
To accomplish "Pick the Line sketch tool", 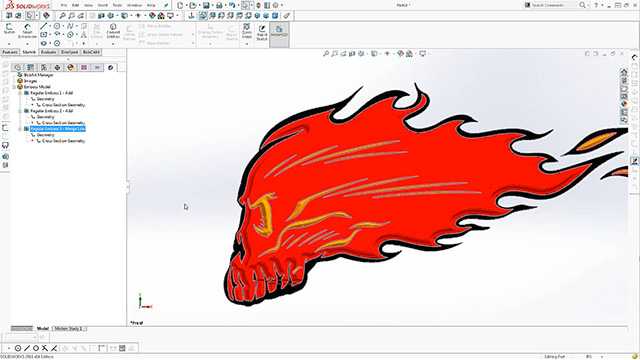I will (x=44, y=26).
